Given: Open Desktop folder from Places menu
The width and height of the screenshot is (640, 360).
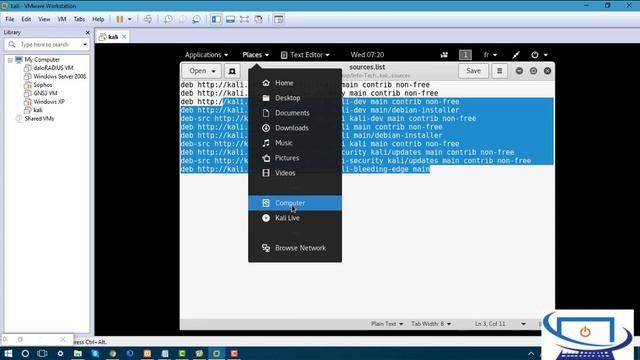Looking at the screenshot, I should (295, 98).
